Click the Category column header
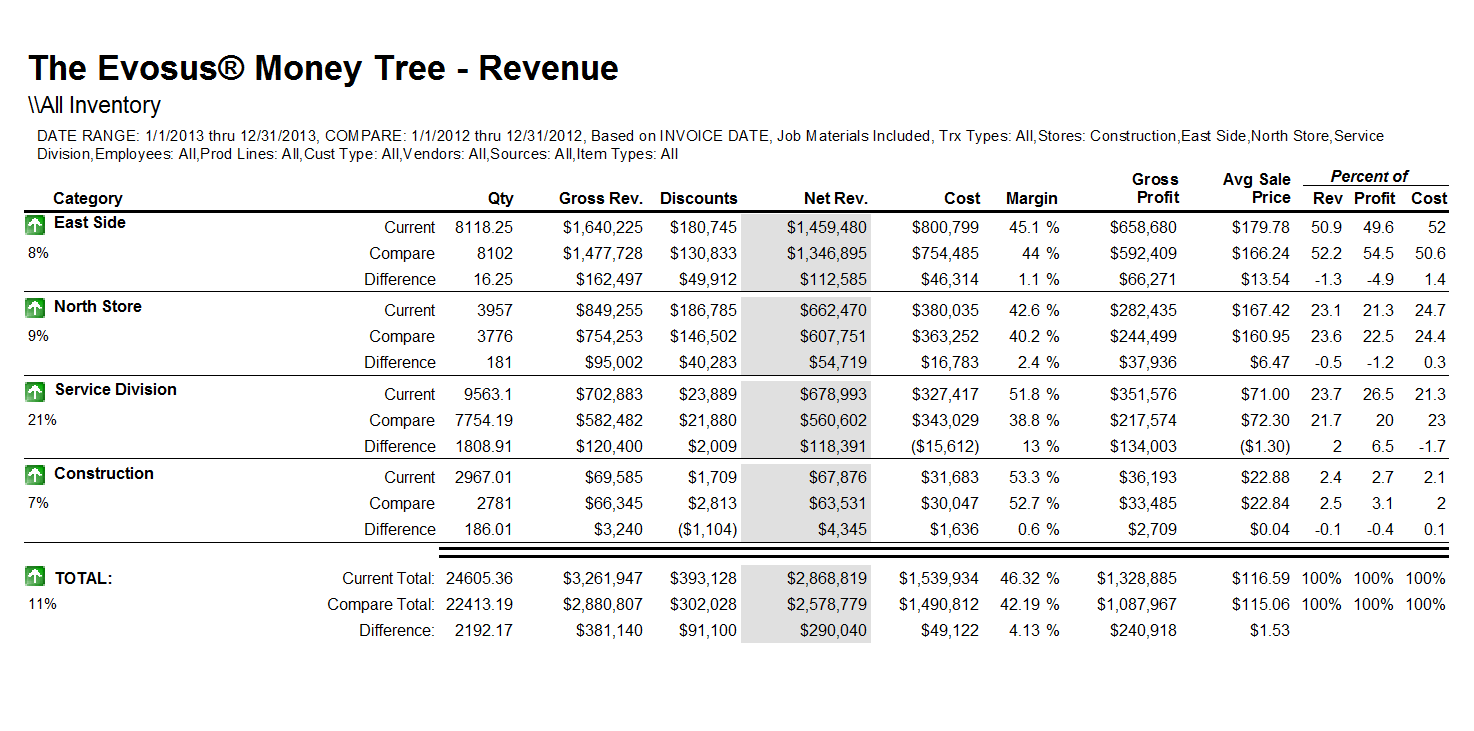1474x731 pixels. point(87,199)
